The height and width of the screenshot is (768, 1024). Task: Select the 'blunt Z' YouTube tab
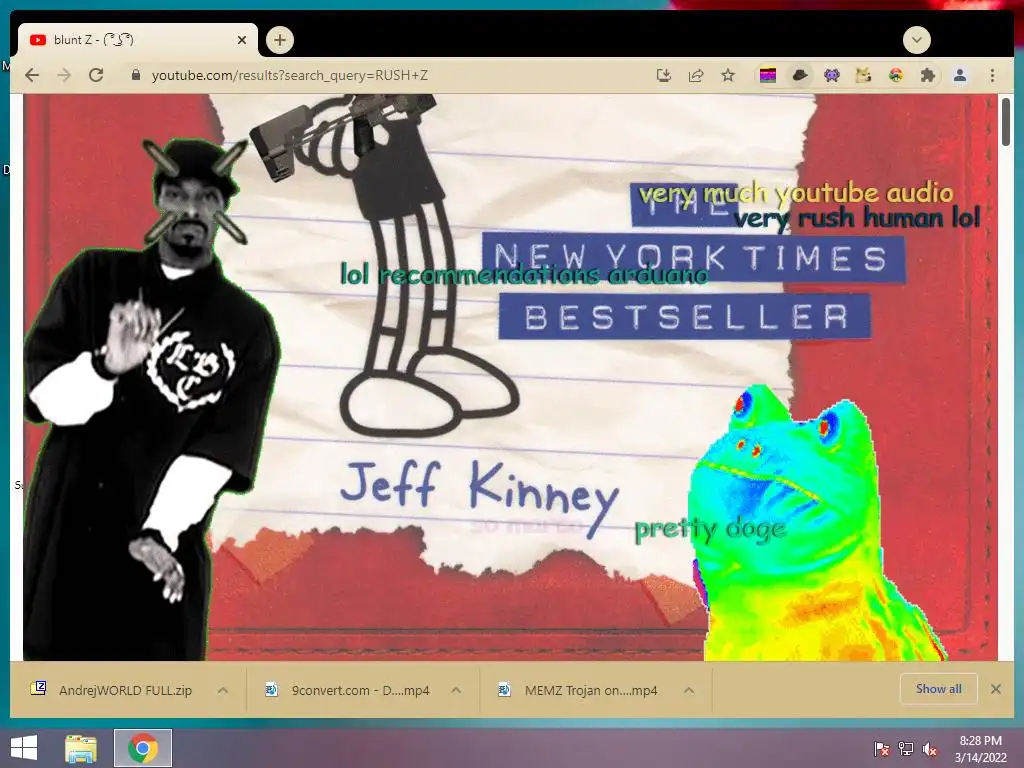click(x=138, y=40)
